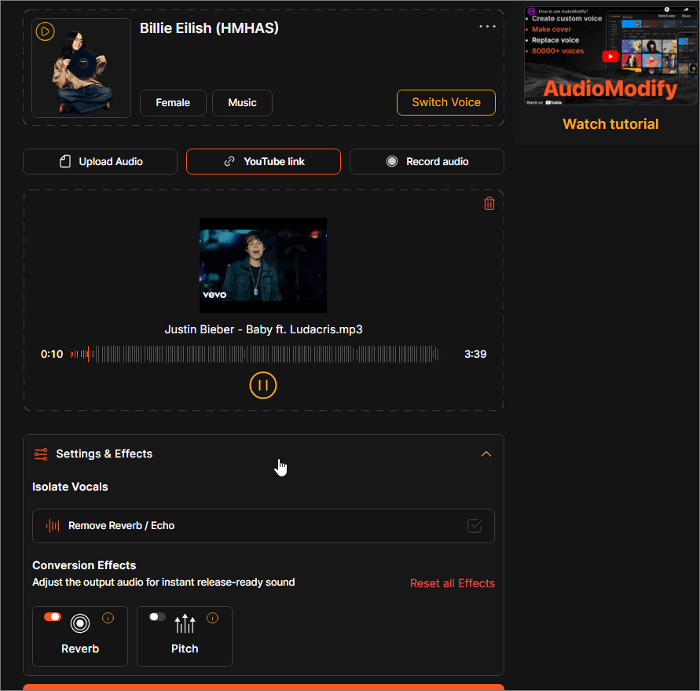Play the AudioModify tutorial video thumbnail
The image size is (700, 691).
[610, 56]
